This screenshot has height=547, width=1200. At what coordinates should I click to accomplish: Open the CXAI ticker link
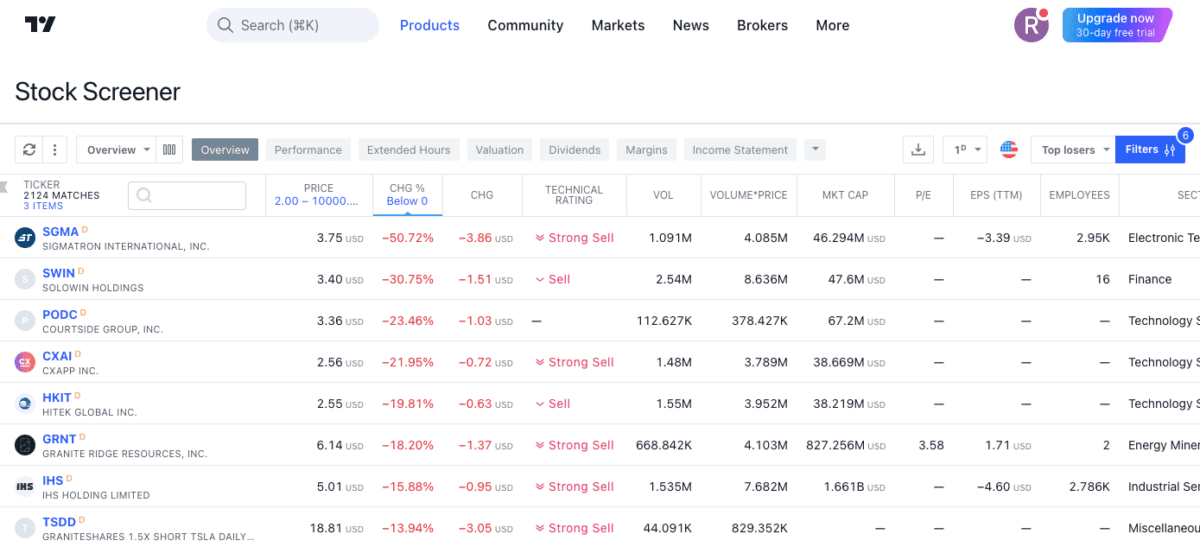point(57,356)
